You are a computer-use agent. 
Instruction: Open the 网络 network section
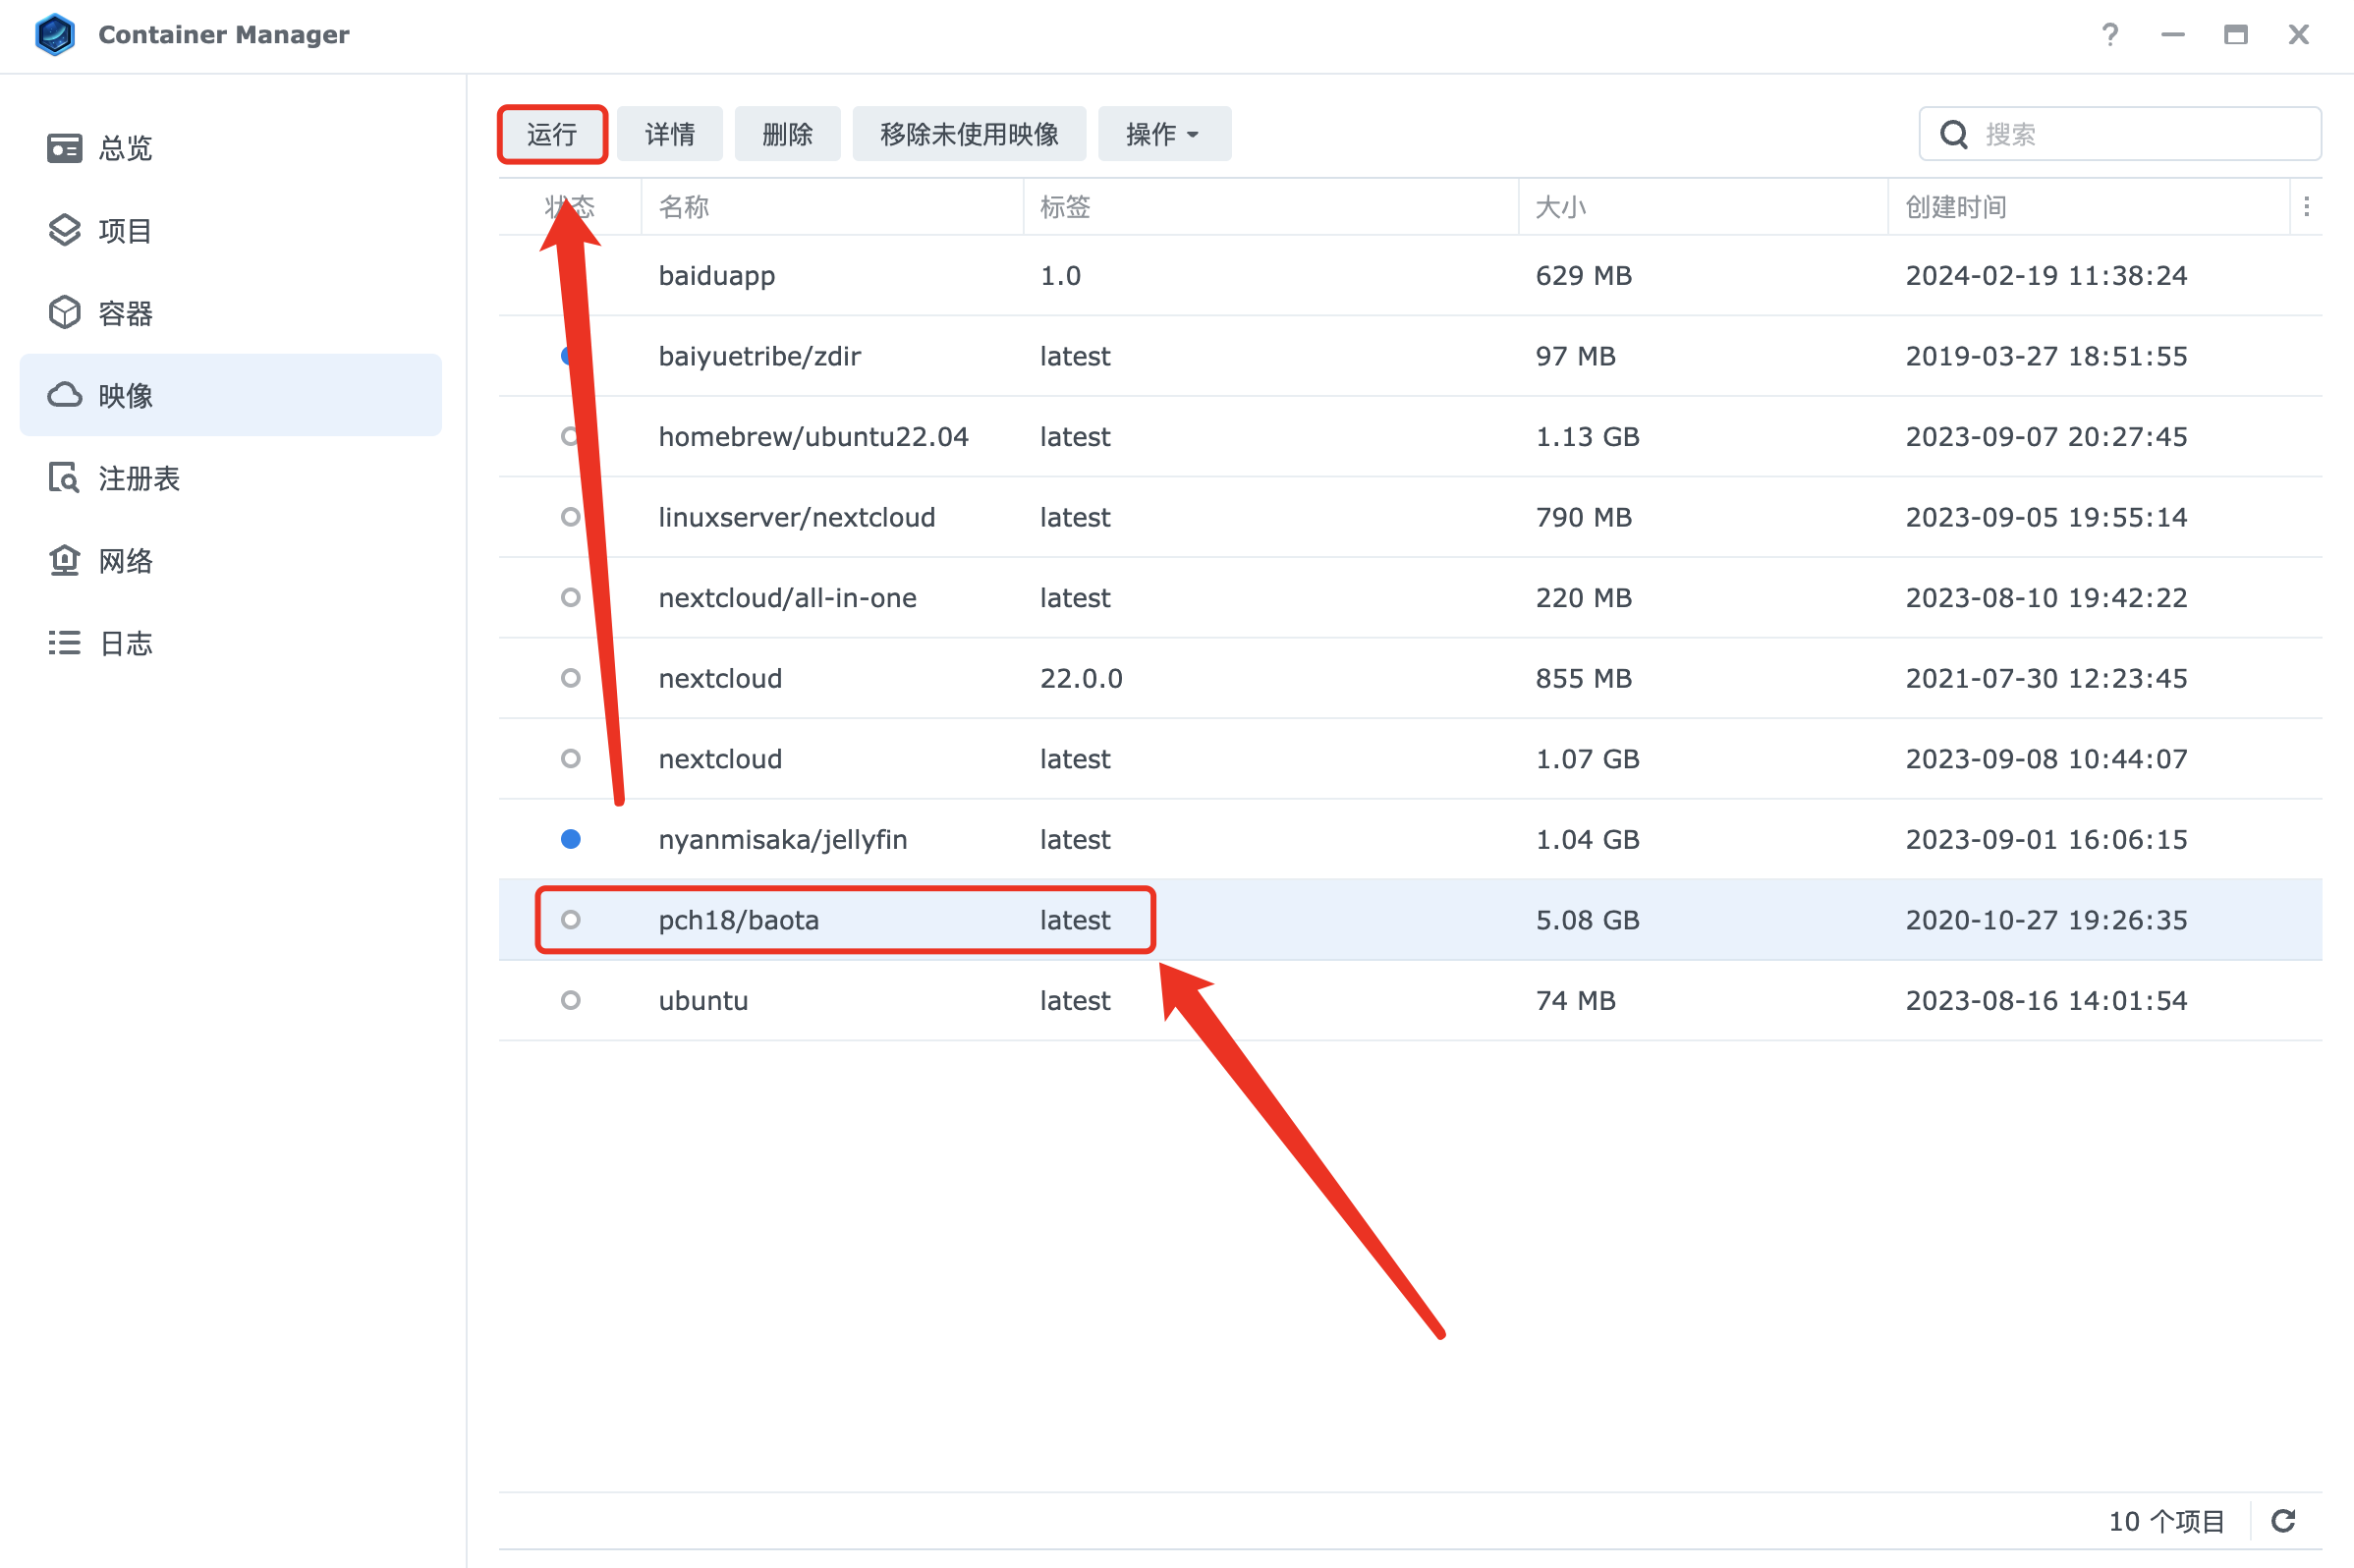click(231, 560)
